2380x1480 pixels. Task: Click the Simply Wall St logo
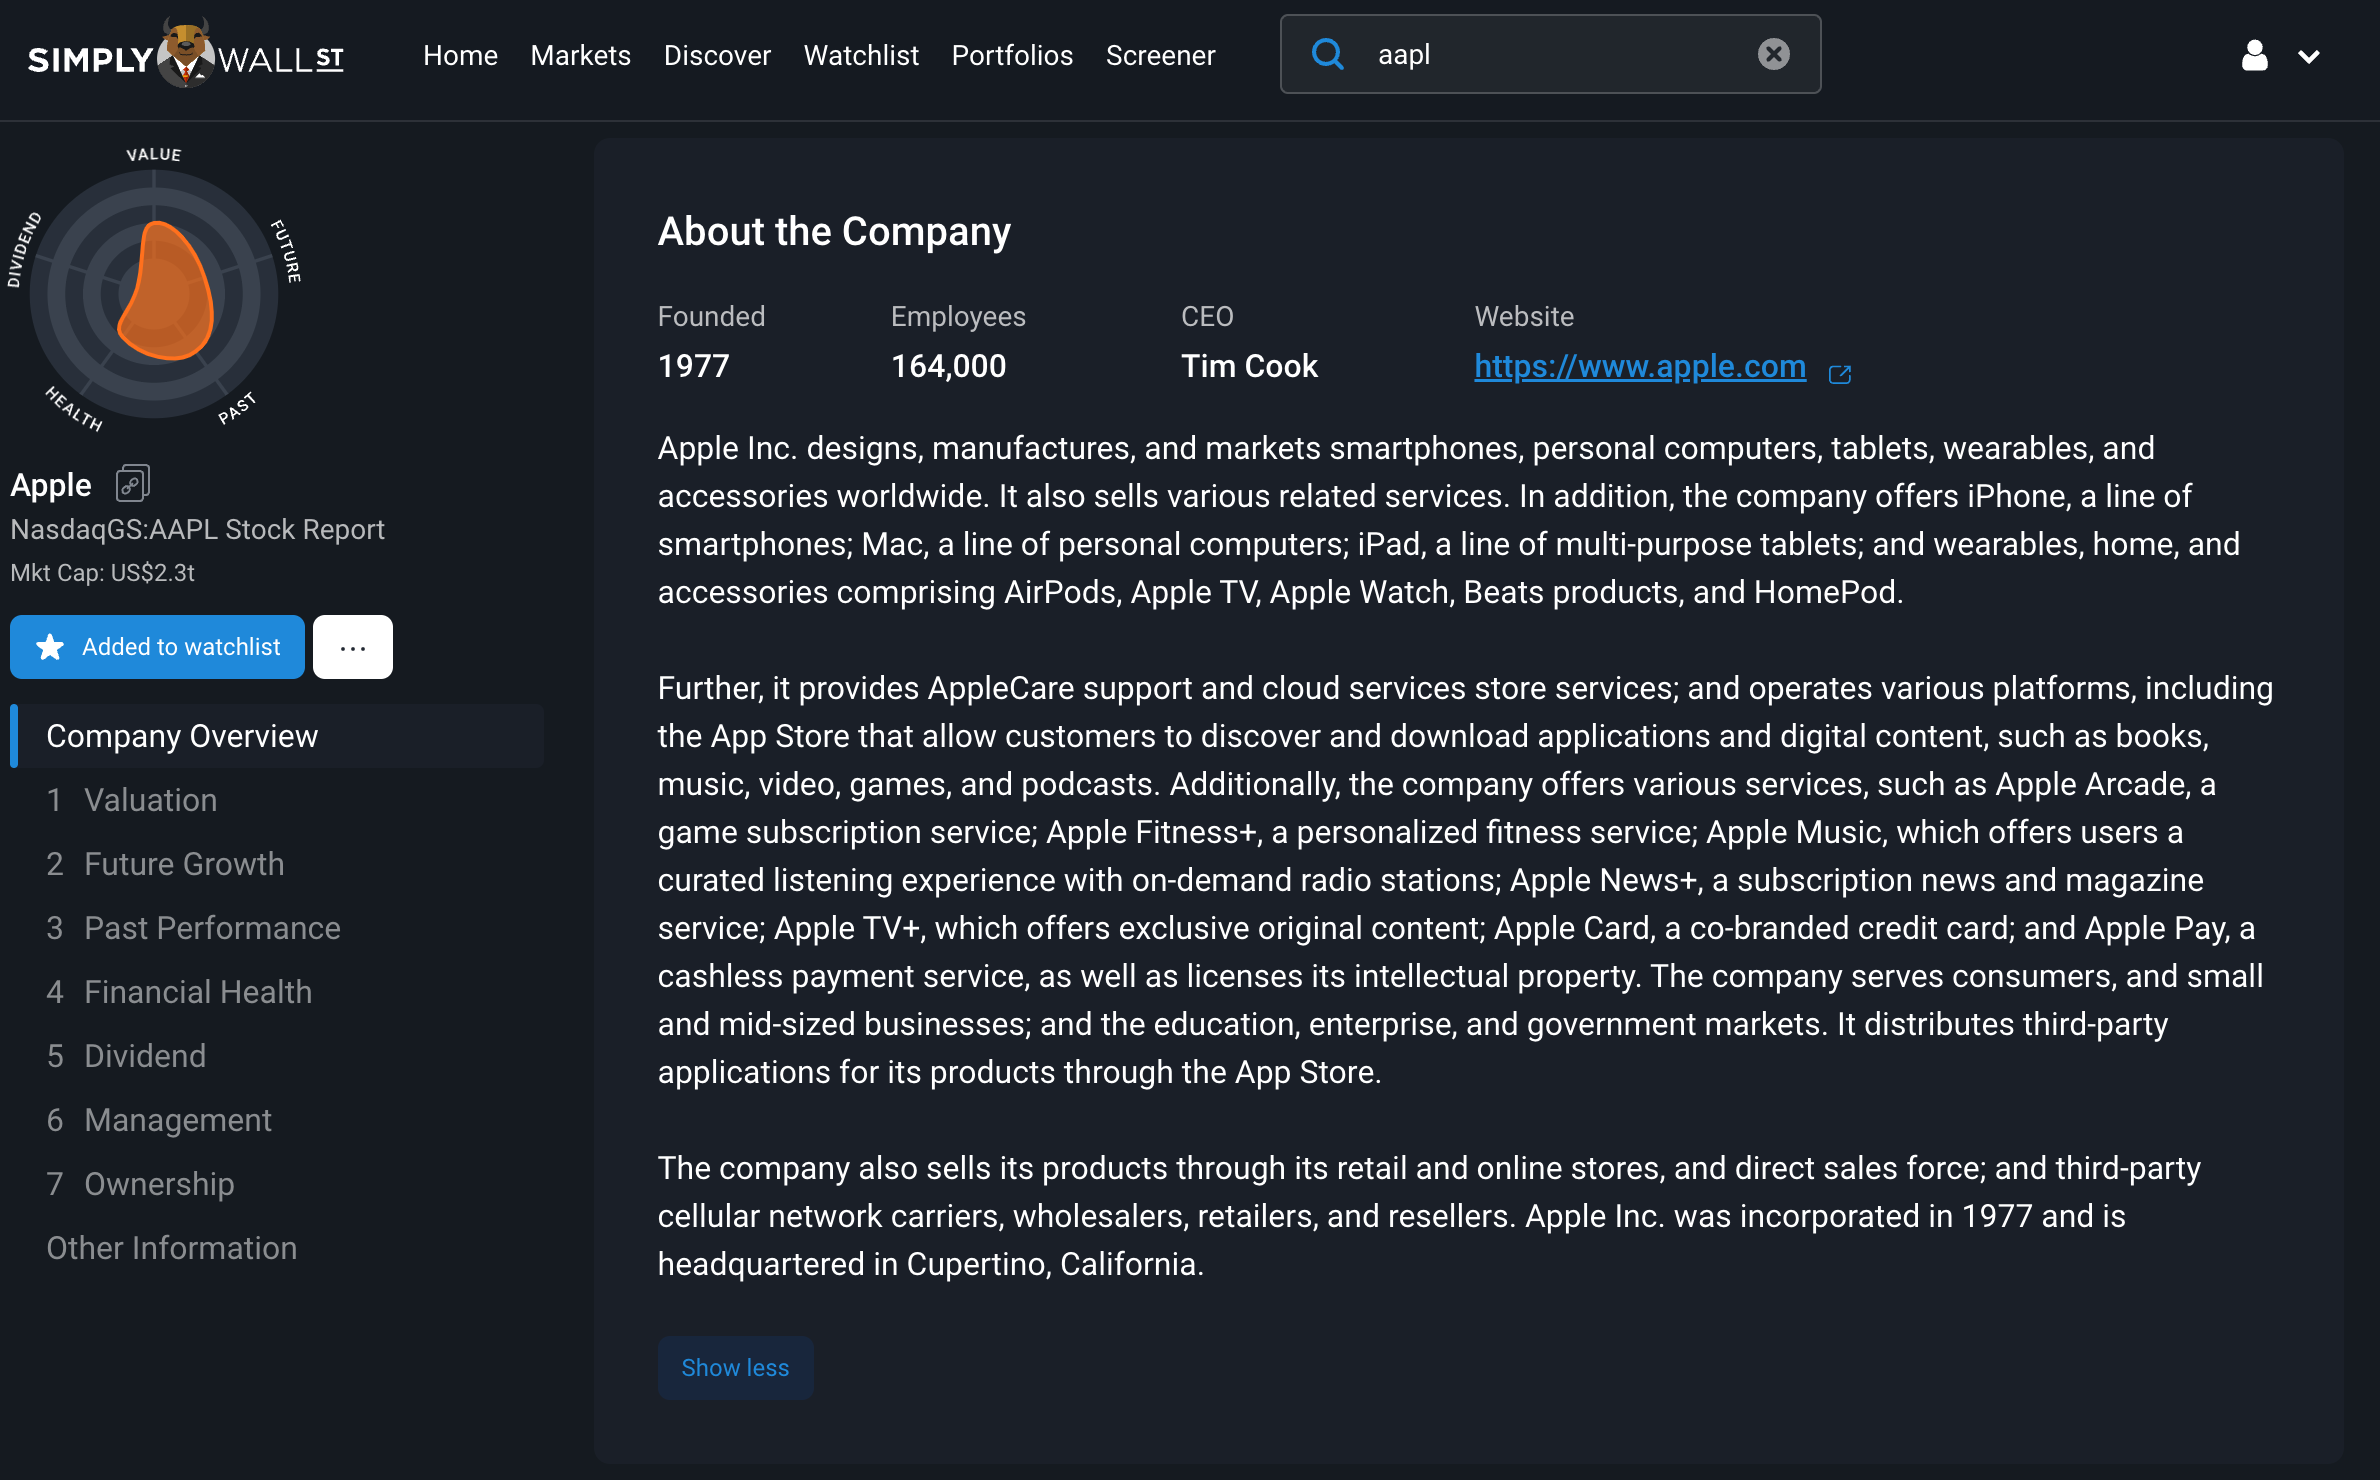pos(186,56)
